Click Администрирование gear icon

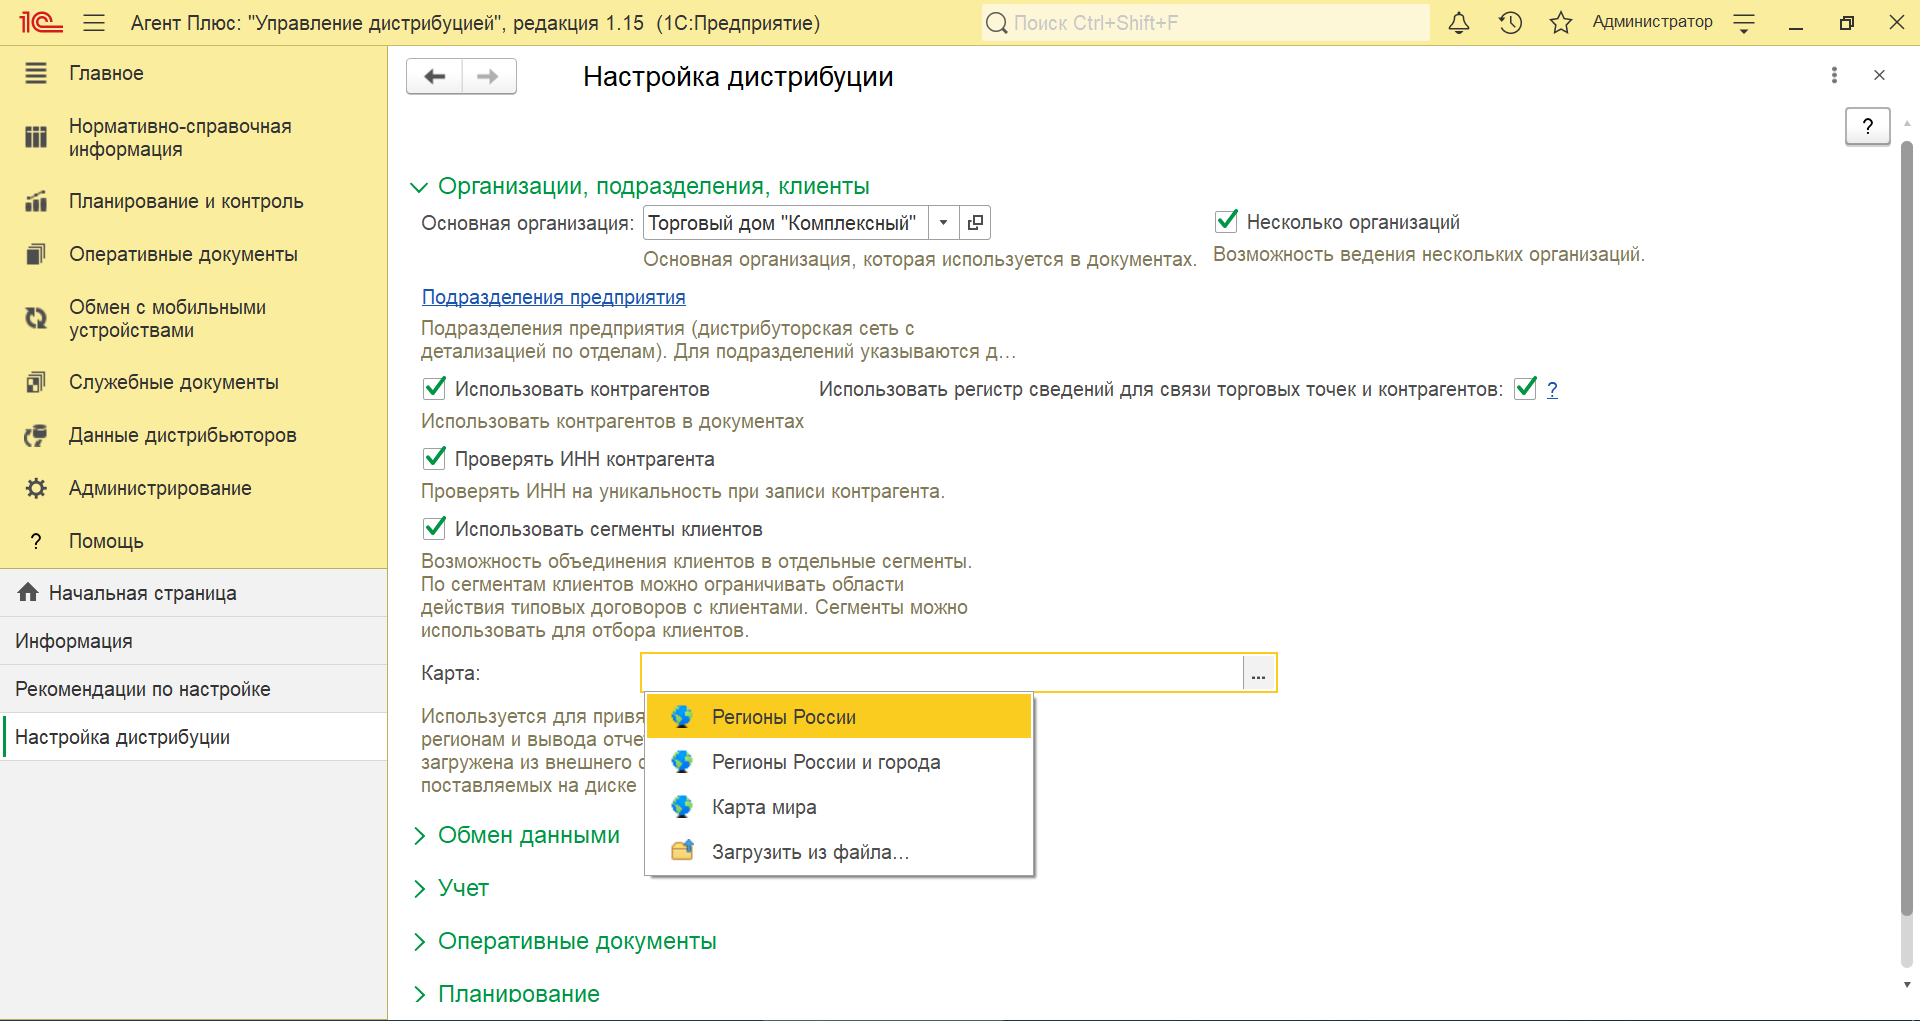36,488
